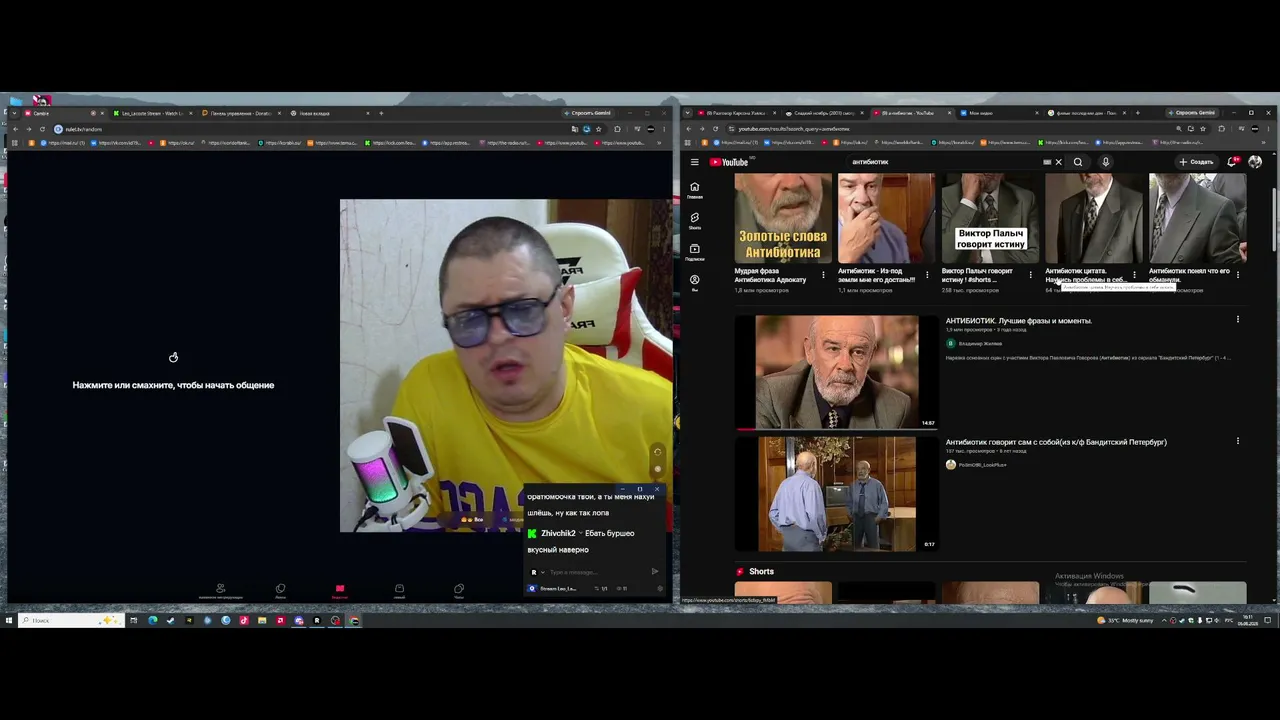Open more options for 'Антибиотик говорит сам с собой'

1237,441
